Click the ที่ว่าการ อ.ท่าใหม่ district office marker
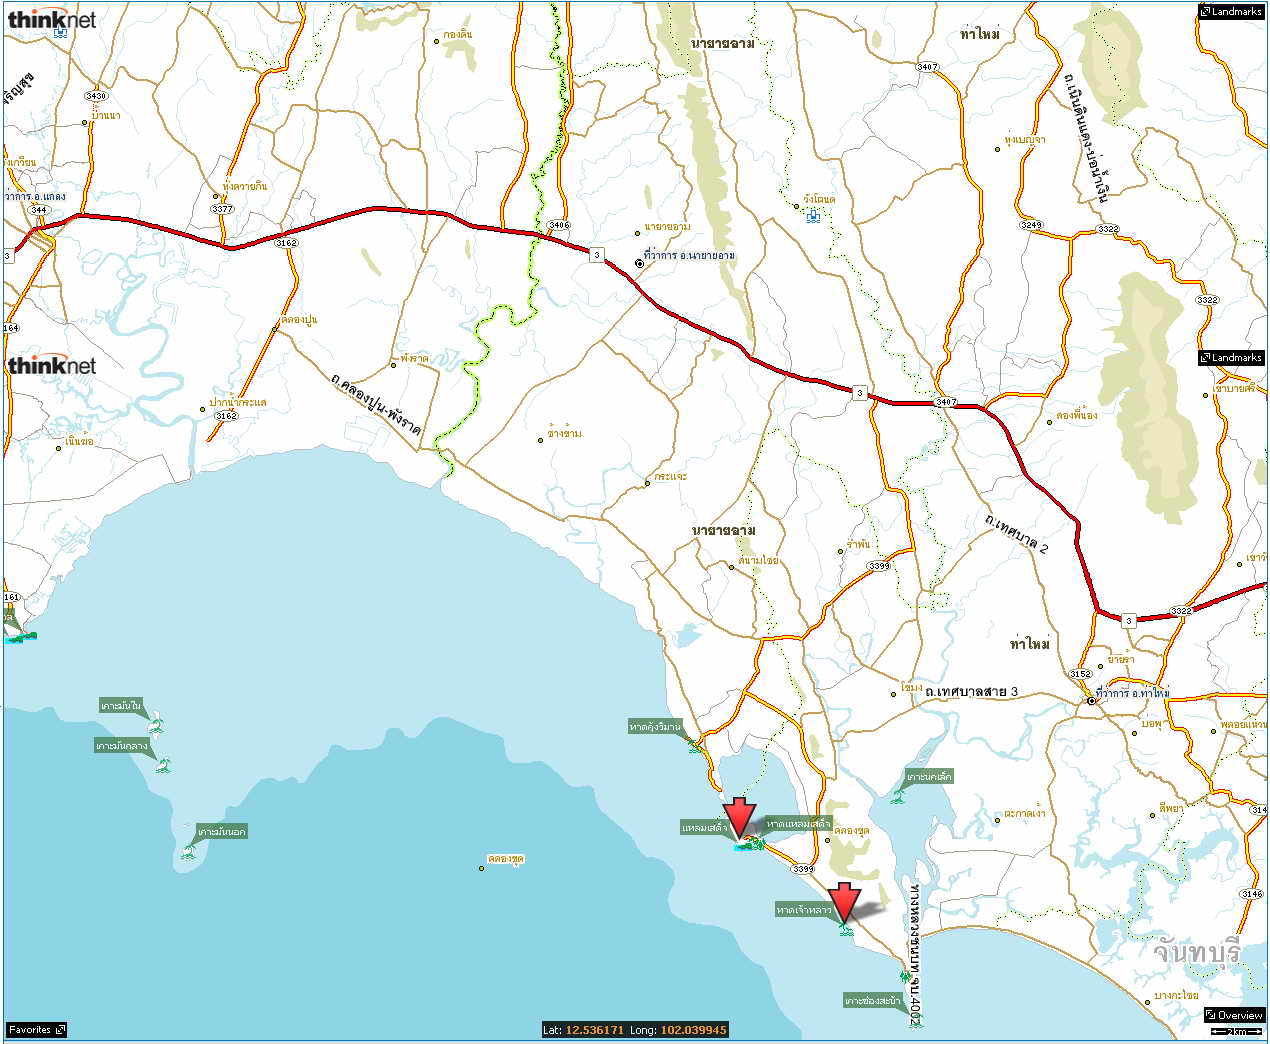 tap(1092, 701)
